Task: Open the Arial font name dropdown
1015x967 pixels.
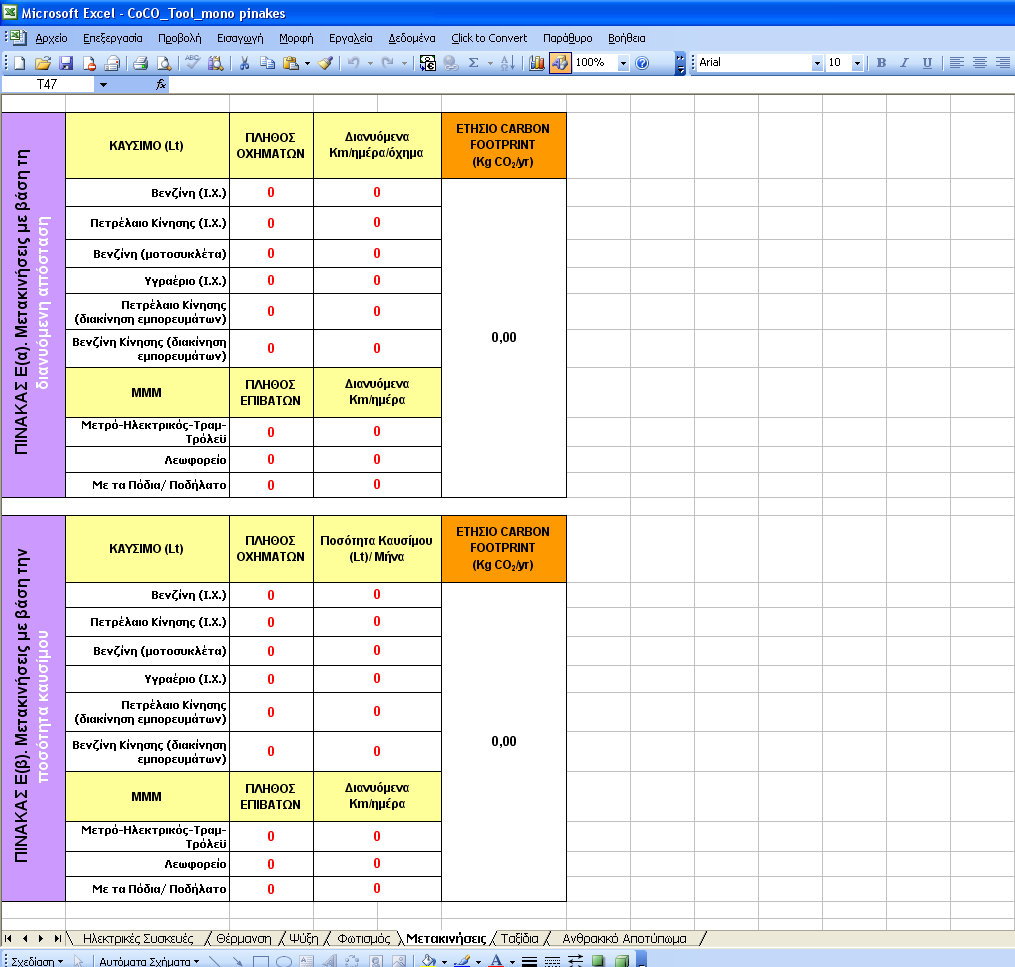Action: (x=817, y=63)
